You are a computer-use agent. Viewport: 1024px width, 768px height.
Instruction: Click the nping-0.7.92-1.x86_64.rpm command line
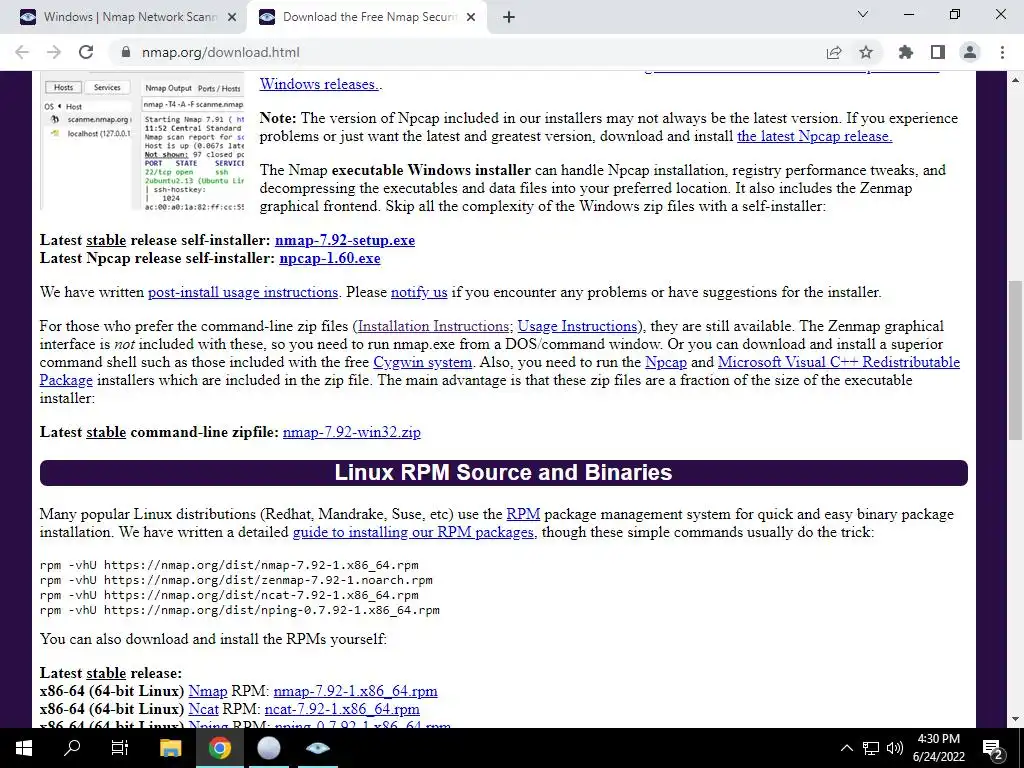[240, 610]
